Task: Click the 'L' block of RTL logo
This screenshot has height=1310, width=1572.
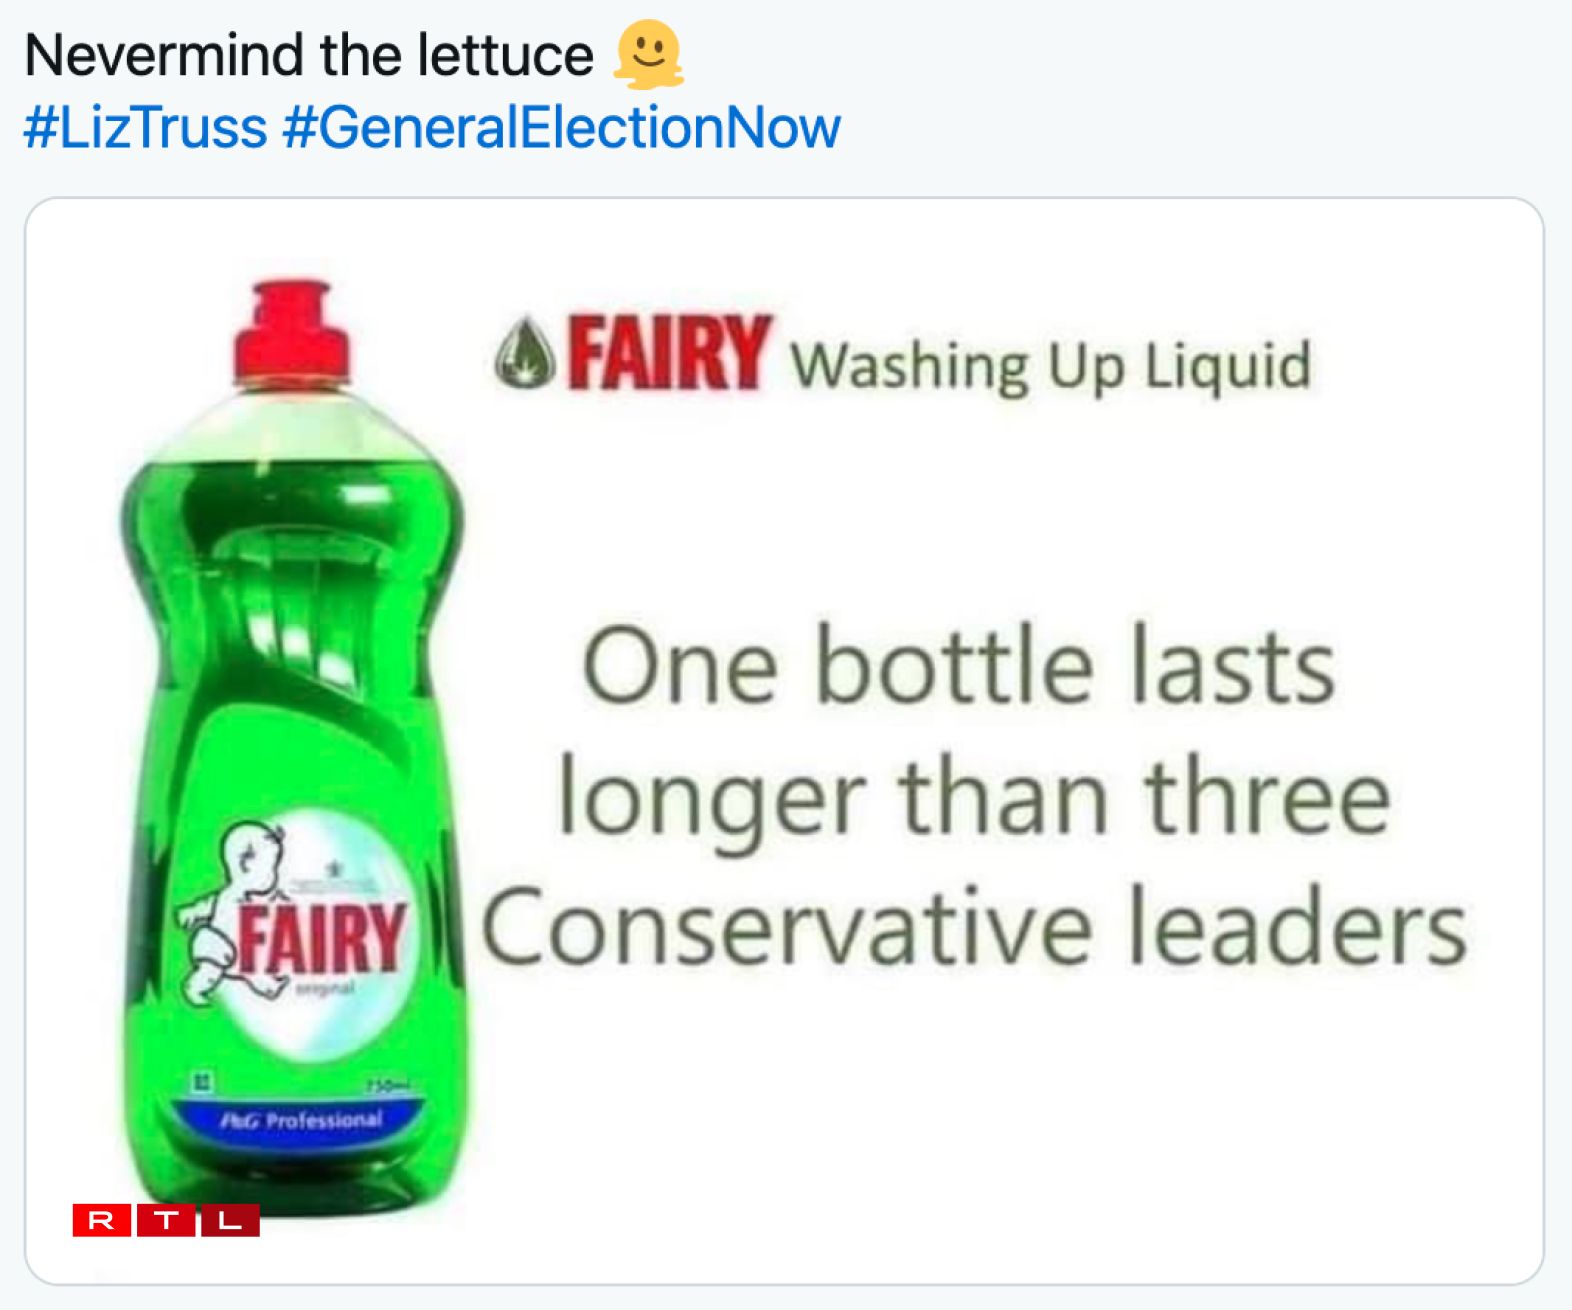Action: point(230,1220)
